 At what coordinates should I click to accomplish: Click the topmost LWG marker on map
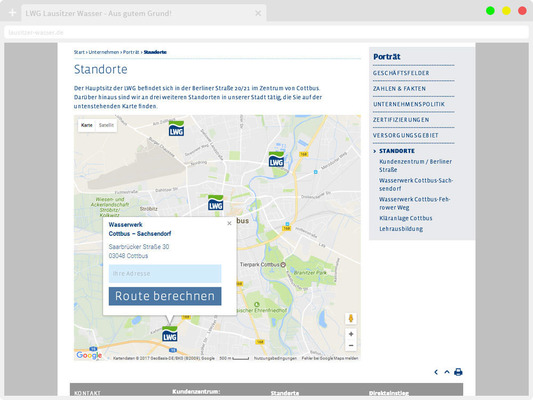point(176,128)
